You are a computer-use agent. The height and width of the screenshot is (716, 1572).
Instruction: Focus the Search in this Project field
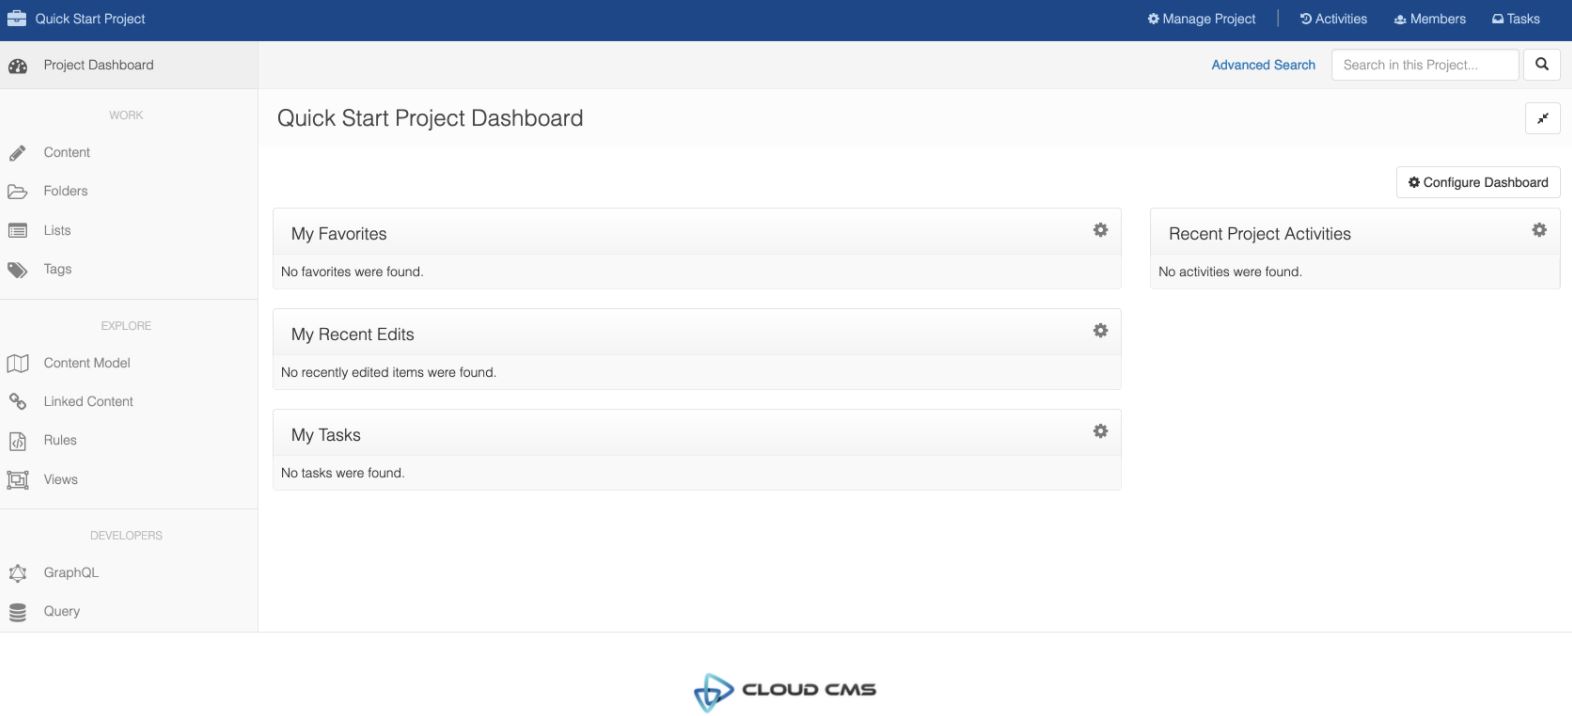tap(1425, 65)
